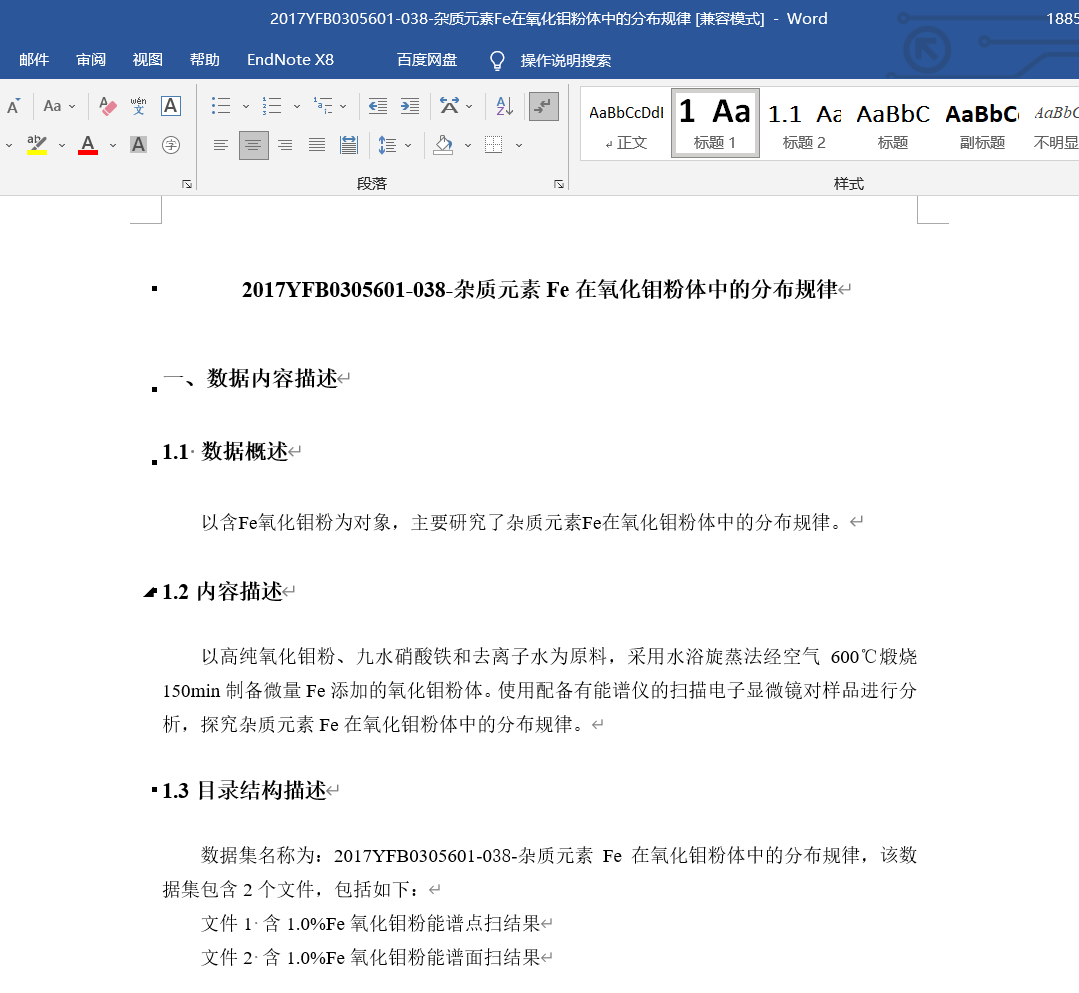The width and height of the screenshot is (1079, 993).
Task: Open the bullet library dropdown arrow
Action: pos(246,107)
